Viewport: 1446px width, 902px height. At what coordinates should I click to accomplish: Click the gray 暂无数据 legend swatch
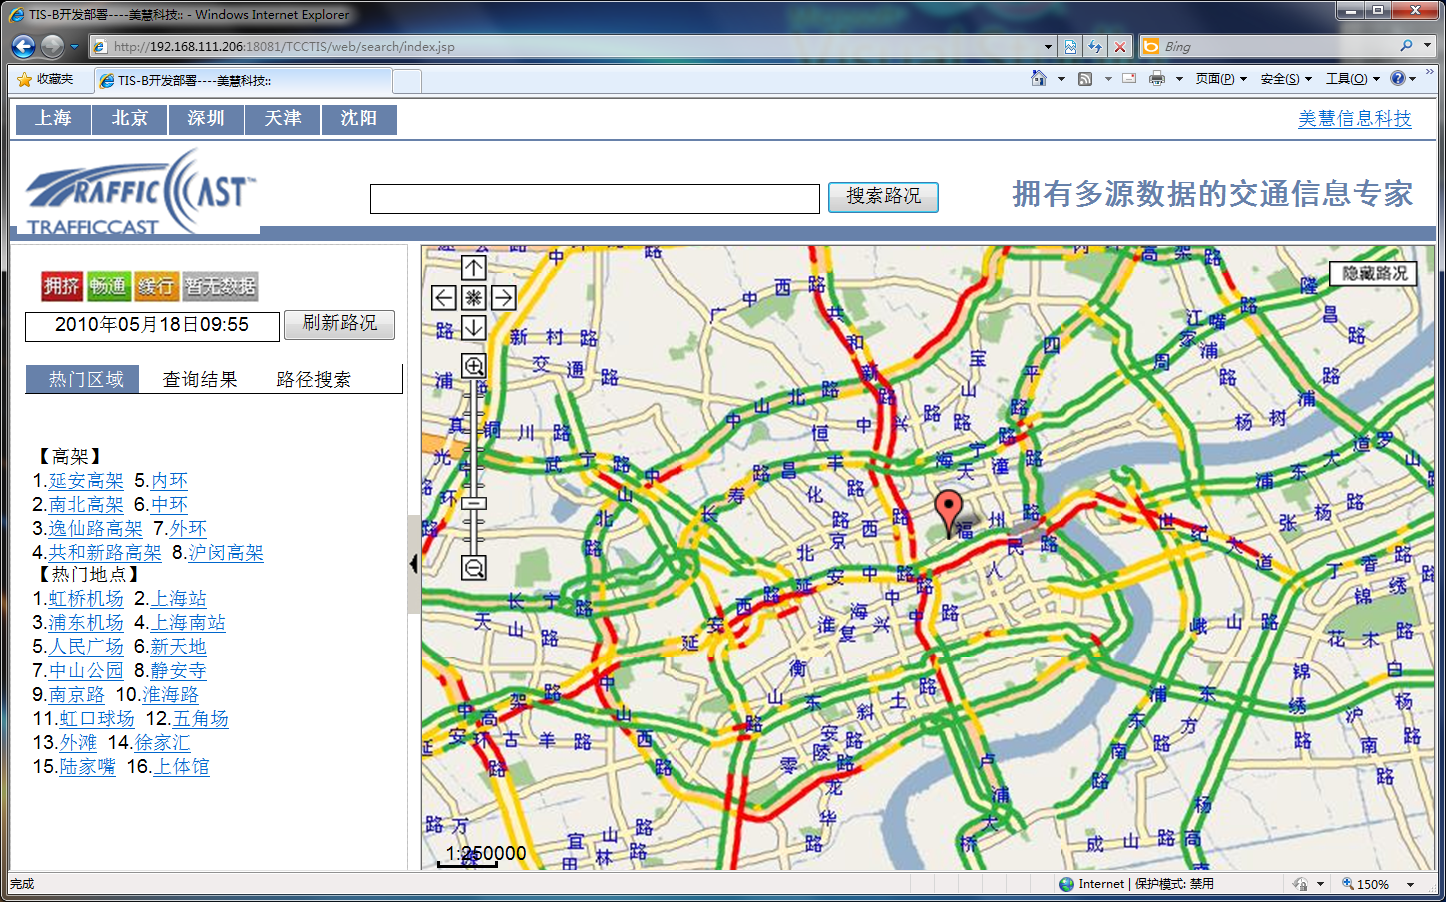click(x=220, y=286)
